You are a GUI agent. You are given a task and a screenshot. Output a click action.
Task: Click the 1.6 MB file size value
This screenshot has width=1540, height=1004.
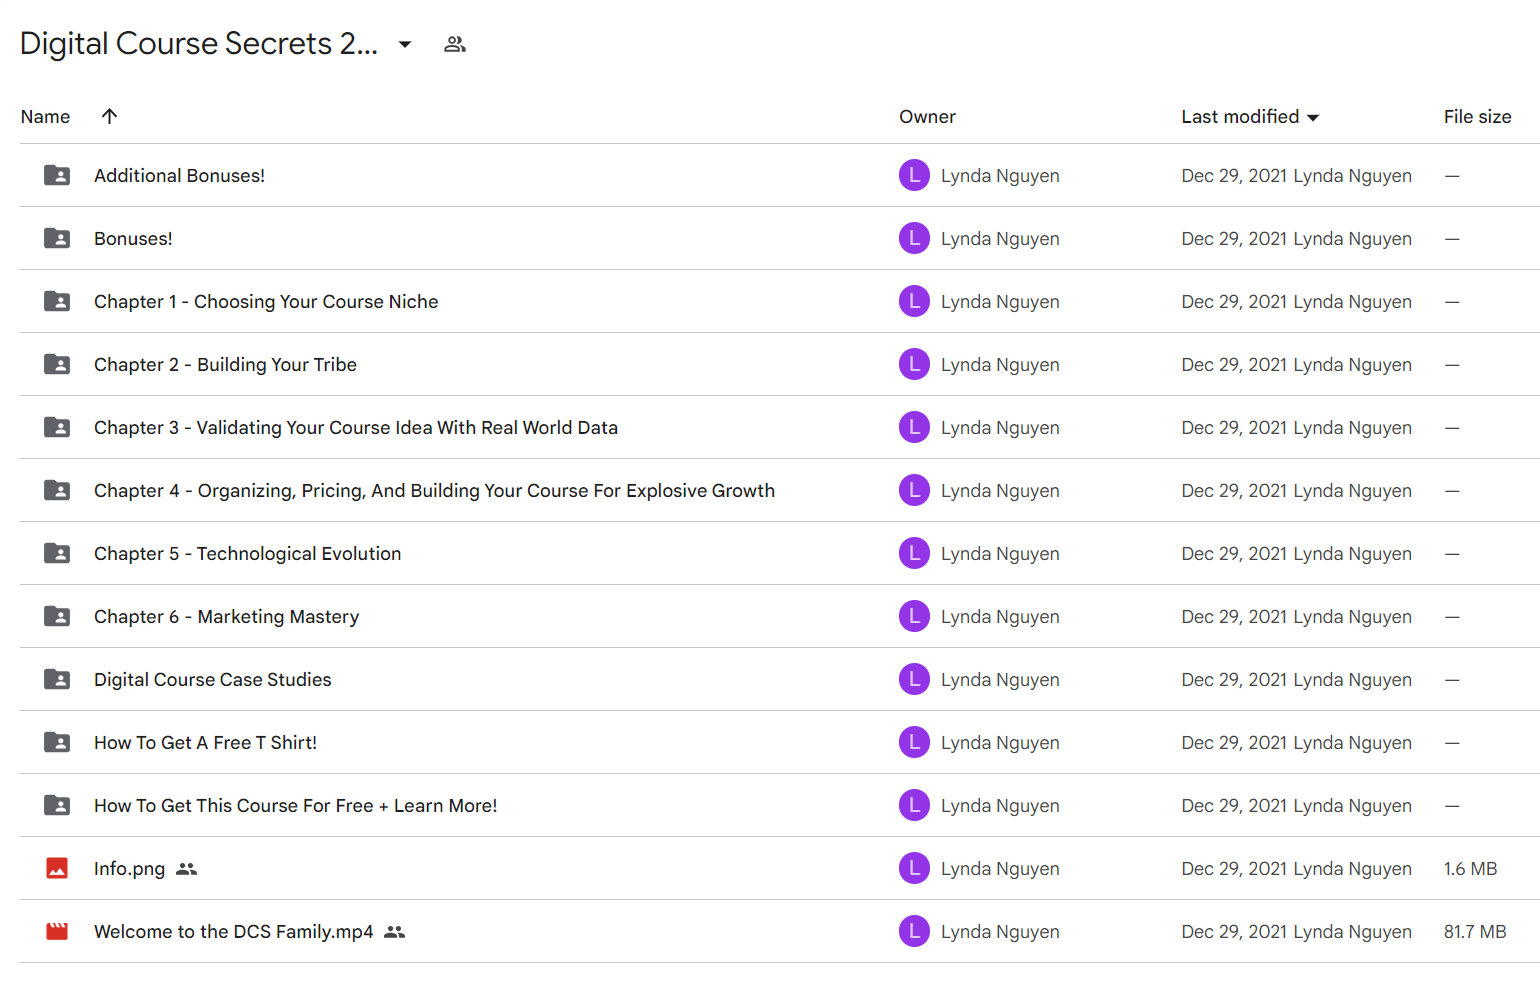pos(1470,868)
